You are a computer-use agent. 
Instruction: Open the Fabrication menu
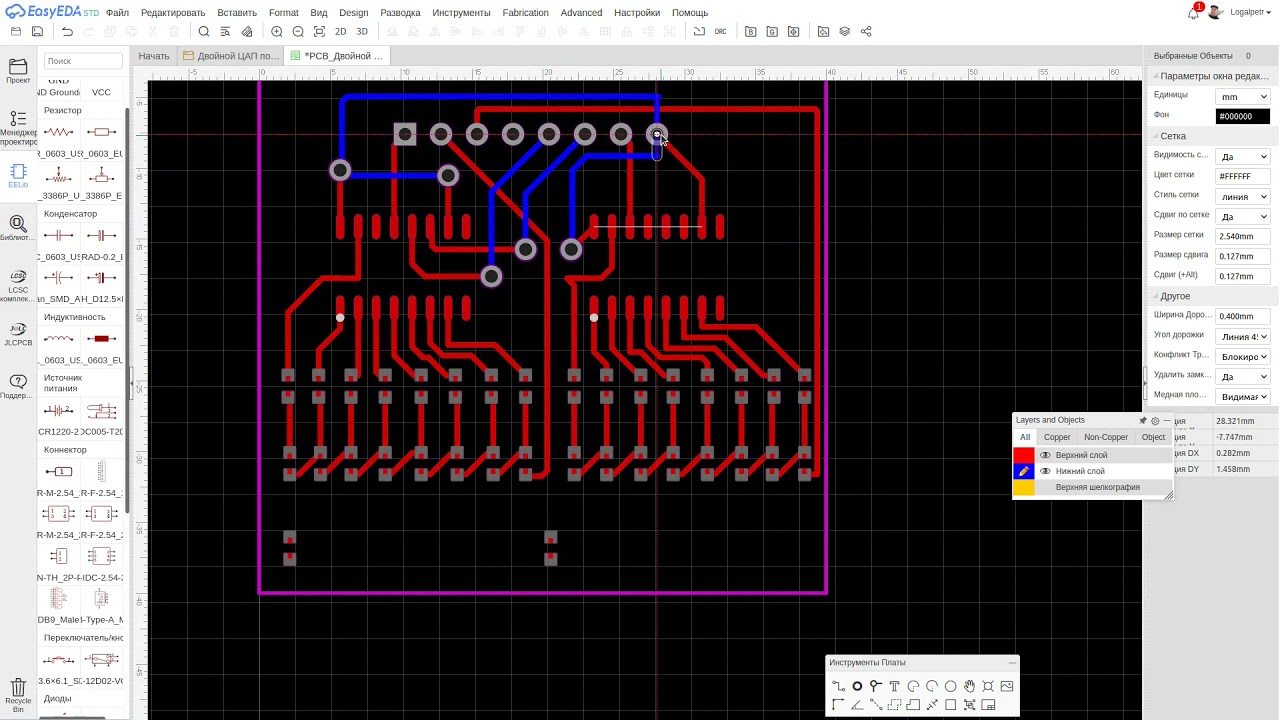pyautogui.click(x=526, y=13)
